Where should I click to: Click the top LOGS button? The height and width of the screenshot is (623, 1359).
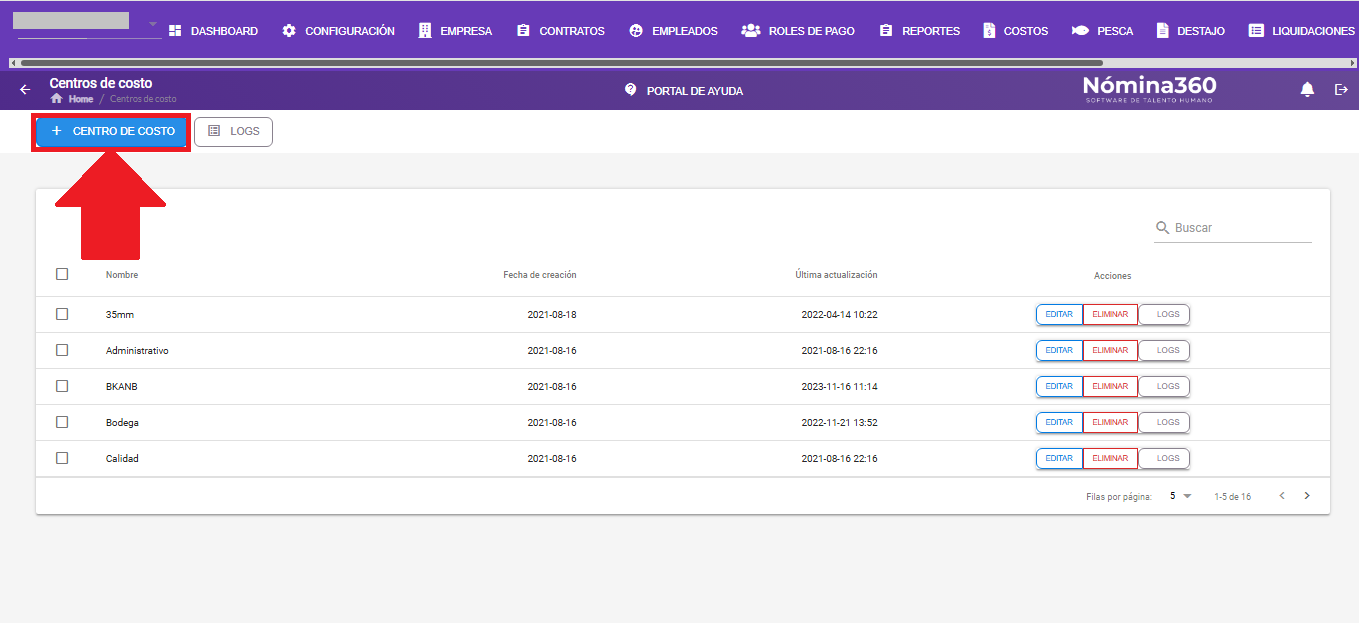[x=233, y=131]
